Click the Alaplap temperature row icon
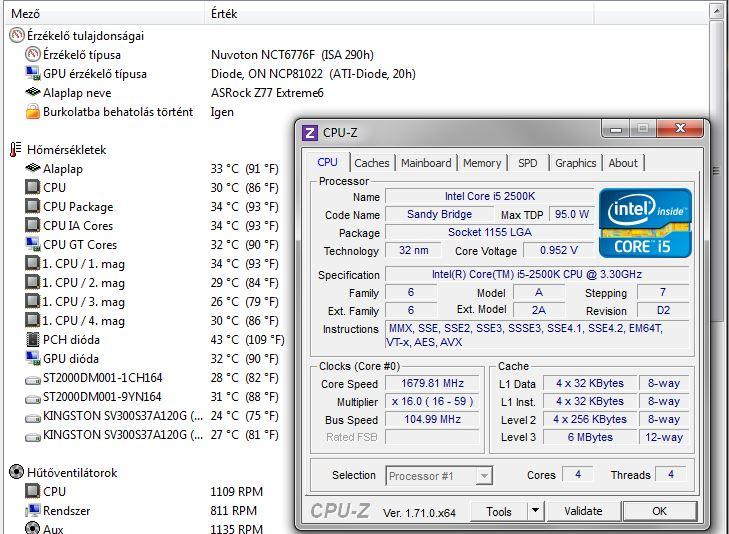Viewport: 729px width, 534px height. pos(33,168)
